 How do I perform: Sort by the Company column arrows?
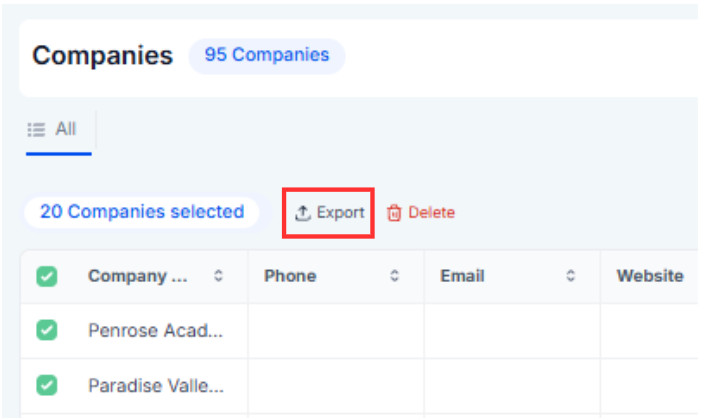pos(219,277)
